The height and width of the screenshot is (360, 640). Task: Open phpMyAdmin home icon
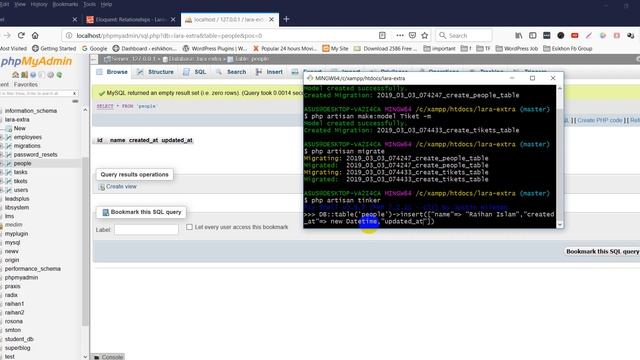coord(16,75)
